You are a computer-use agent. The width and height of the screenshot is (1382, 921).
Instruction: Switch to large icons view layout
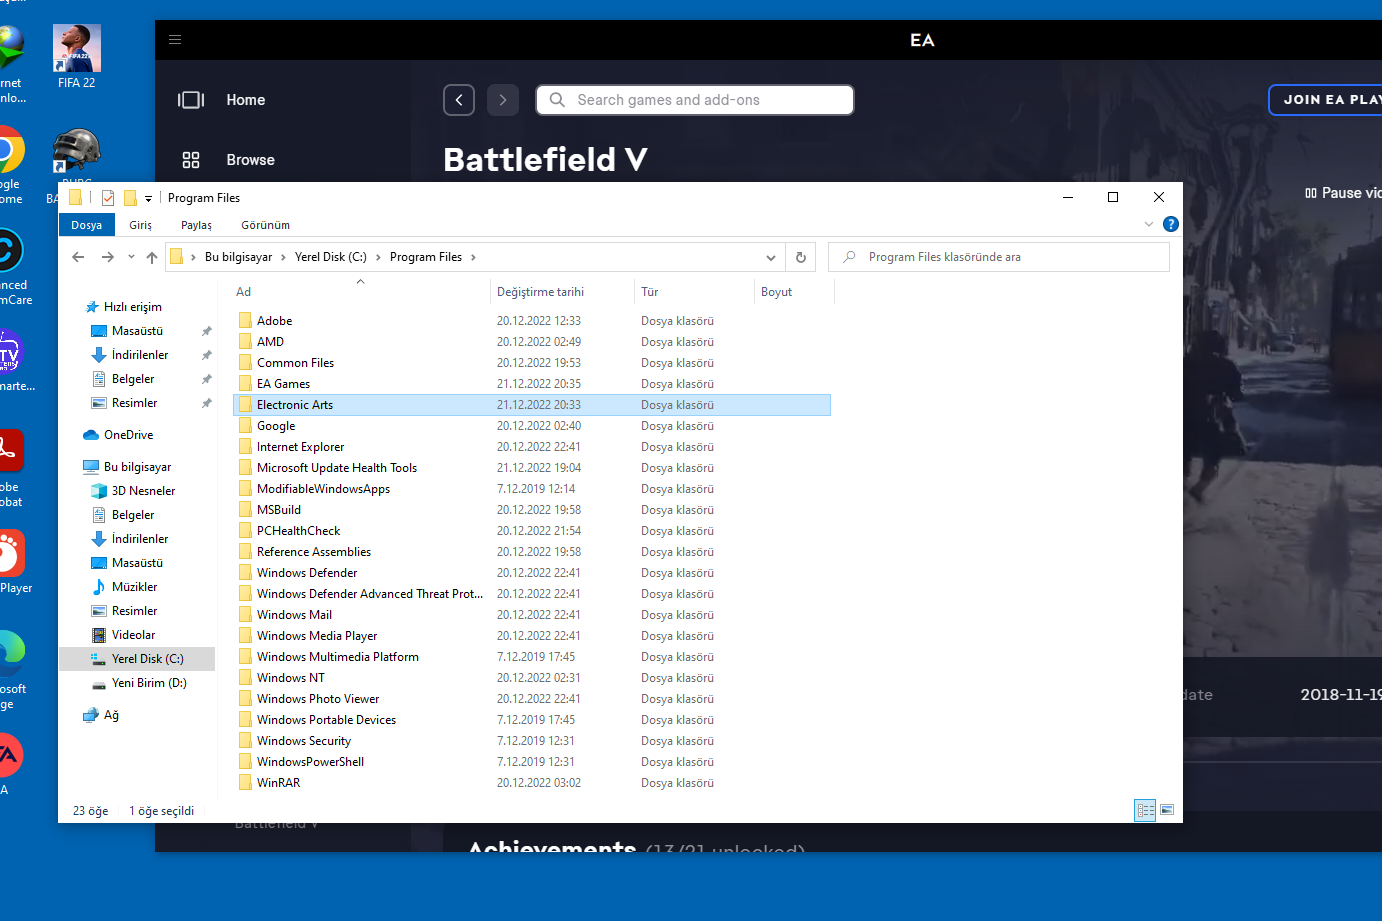[1167, 810]
